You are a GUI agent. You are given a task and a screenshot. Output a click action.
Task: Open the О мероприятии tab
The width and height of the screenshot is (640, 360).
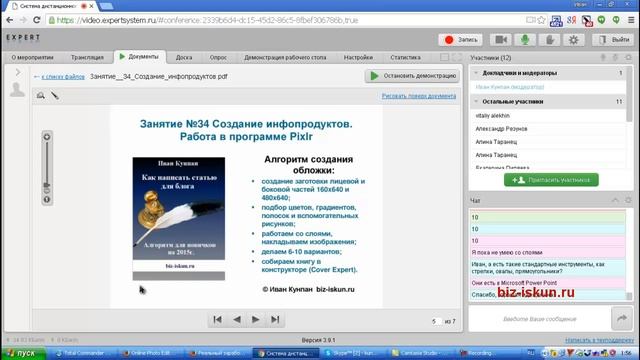tap(32, 58)
